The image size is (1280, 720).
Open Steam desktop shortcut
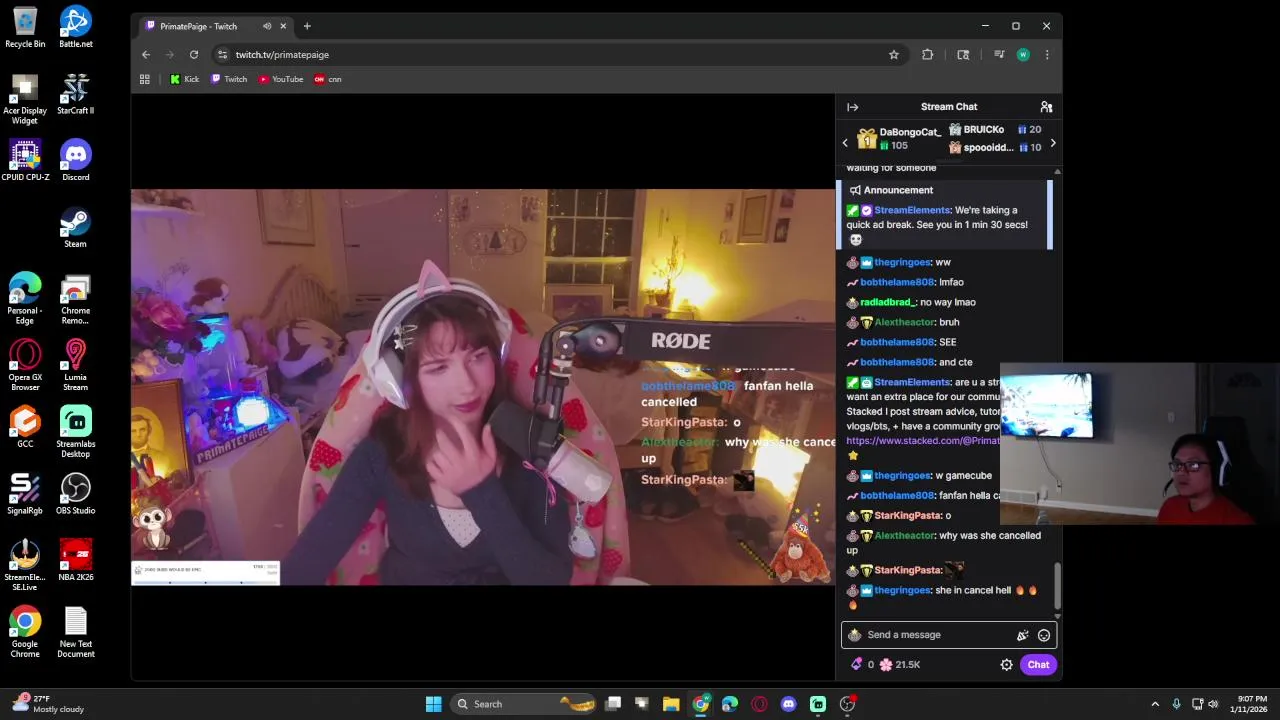click(75, 227)
